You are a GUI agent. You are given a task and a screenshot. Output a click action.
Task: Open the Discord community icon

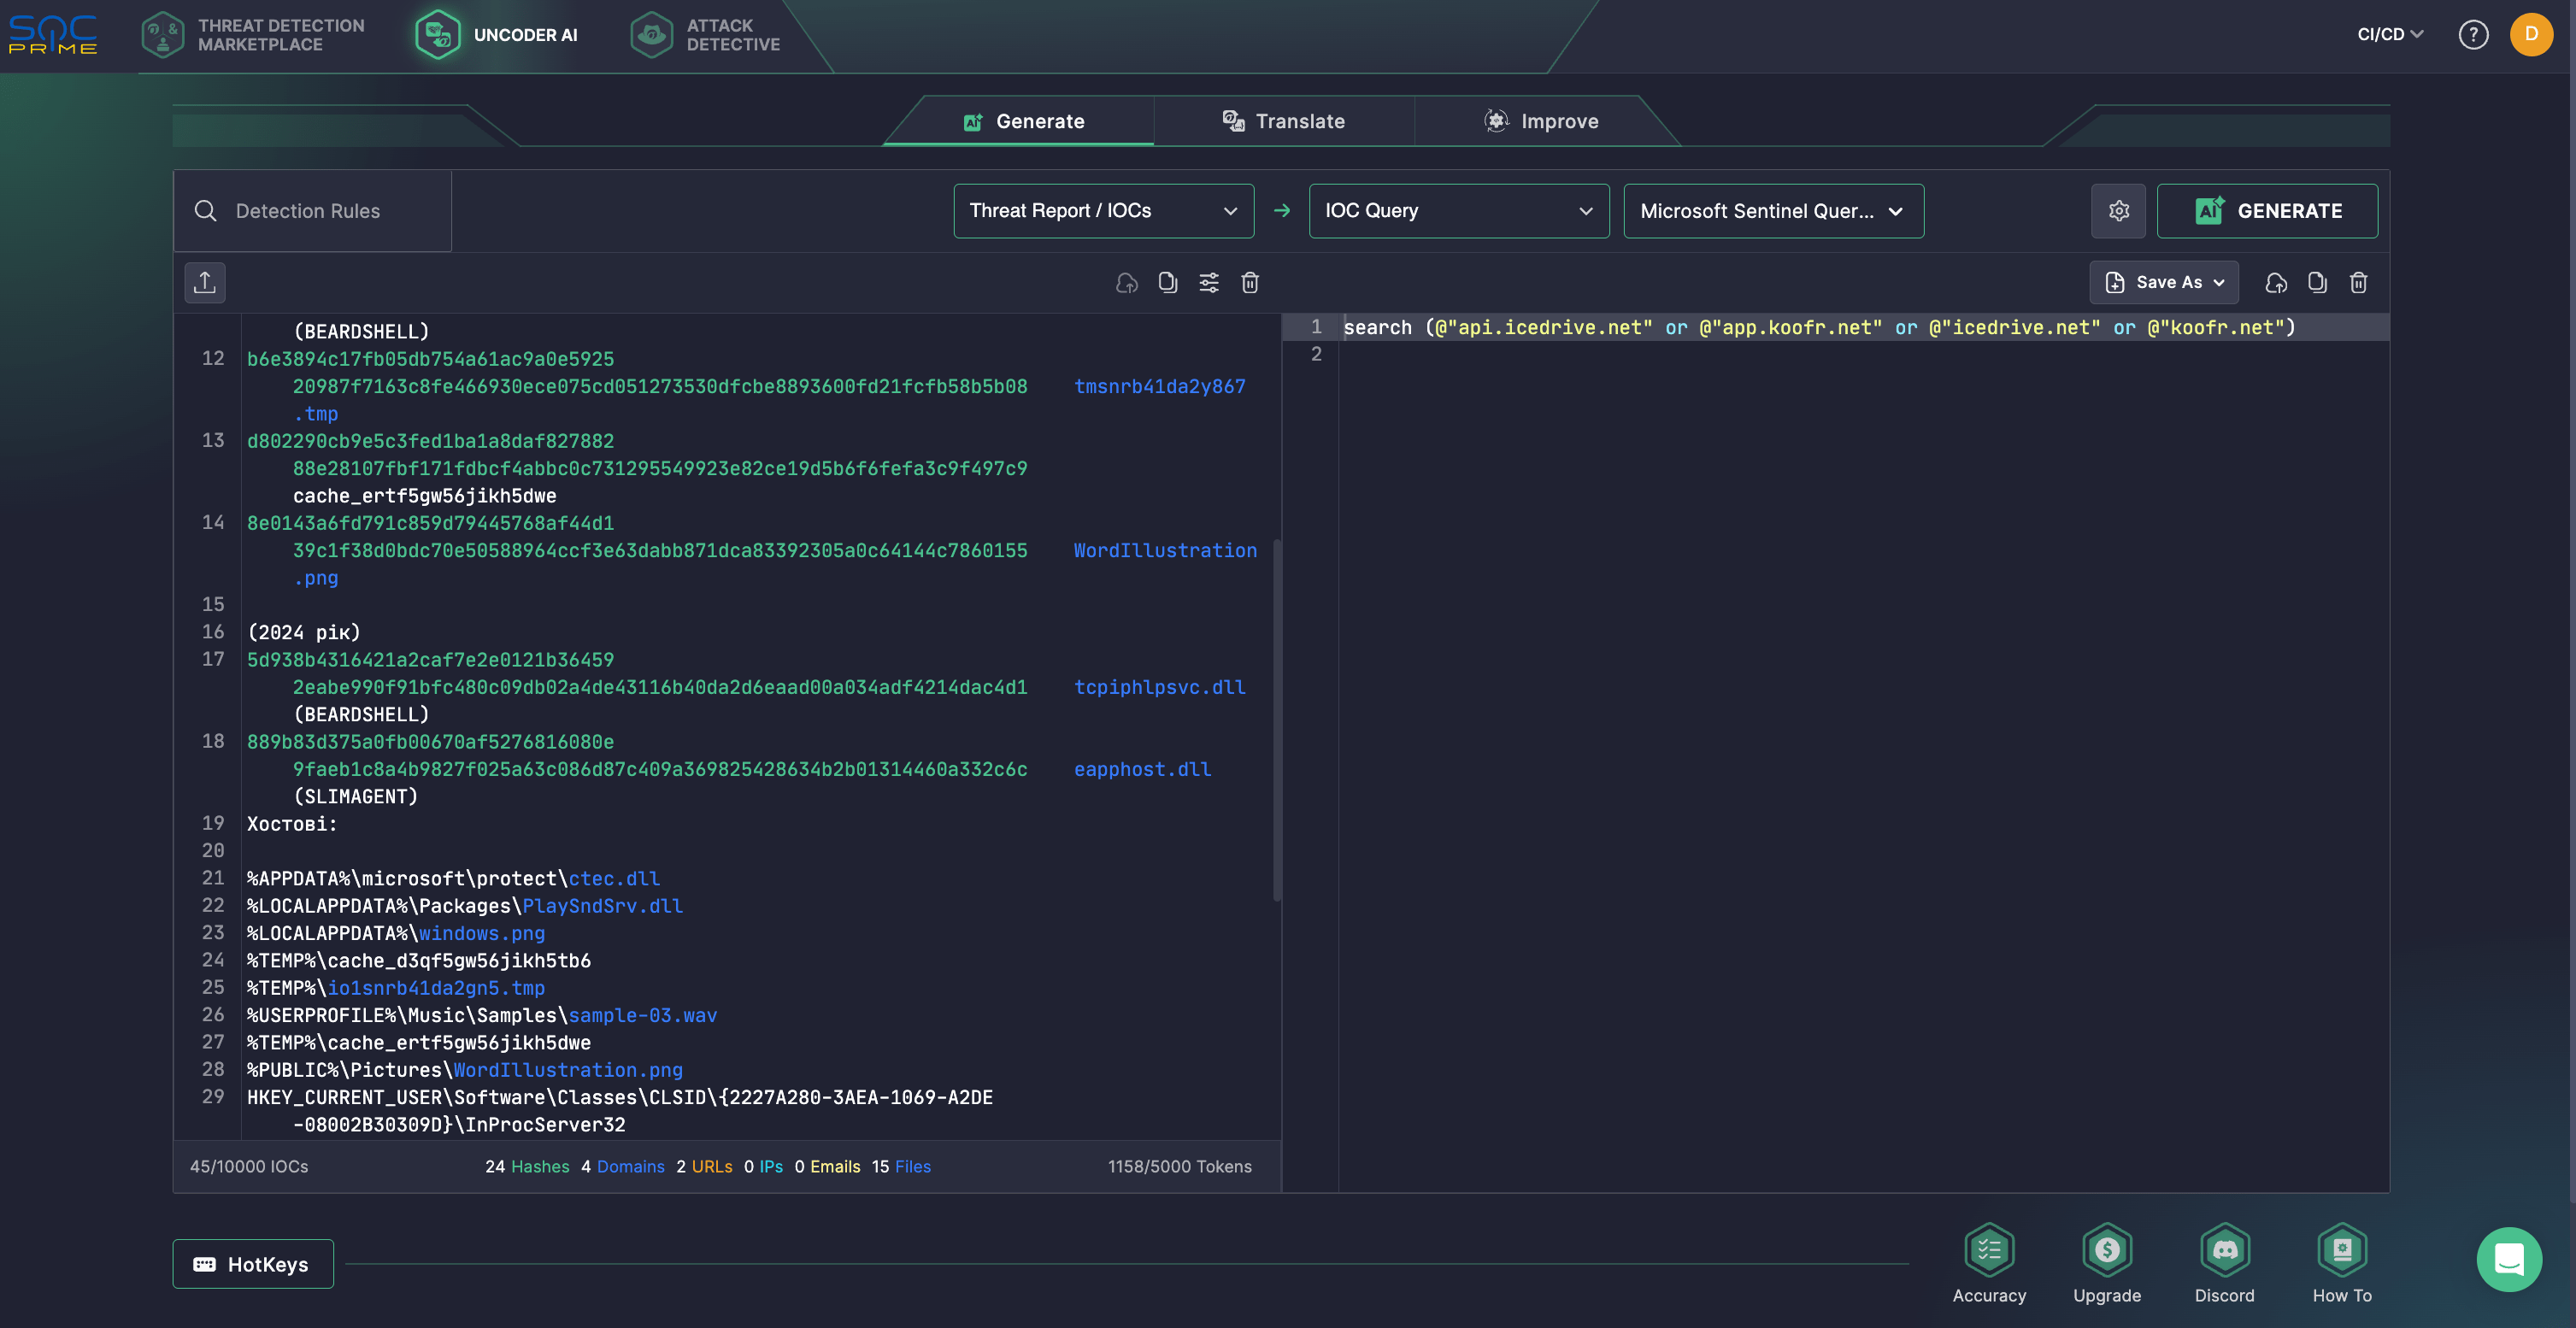click(x=2224, y=1250)
